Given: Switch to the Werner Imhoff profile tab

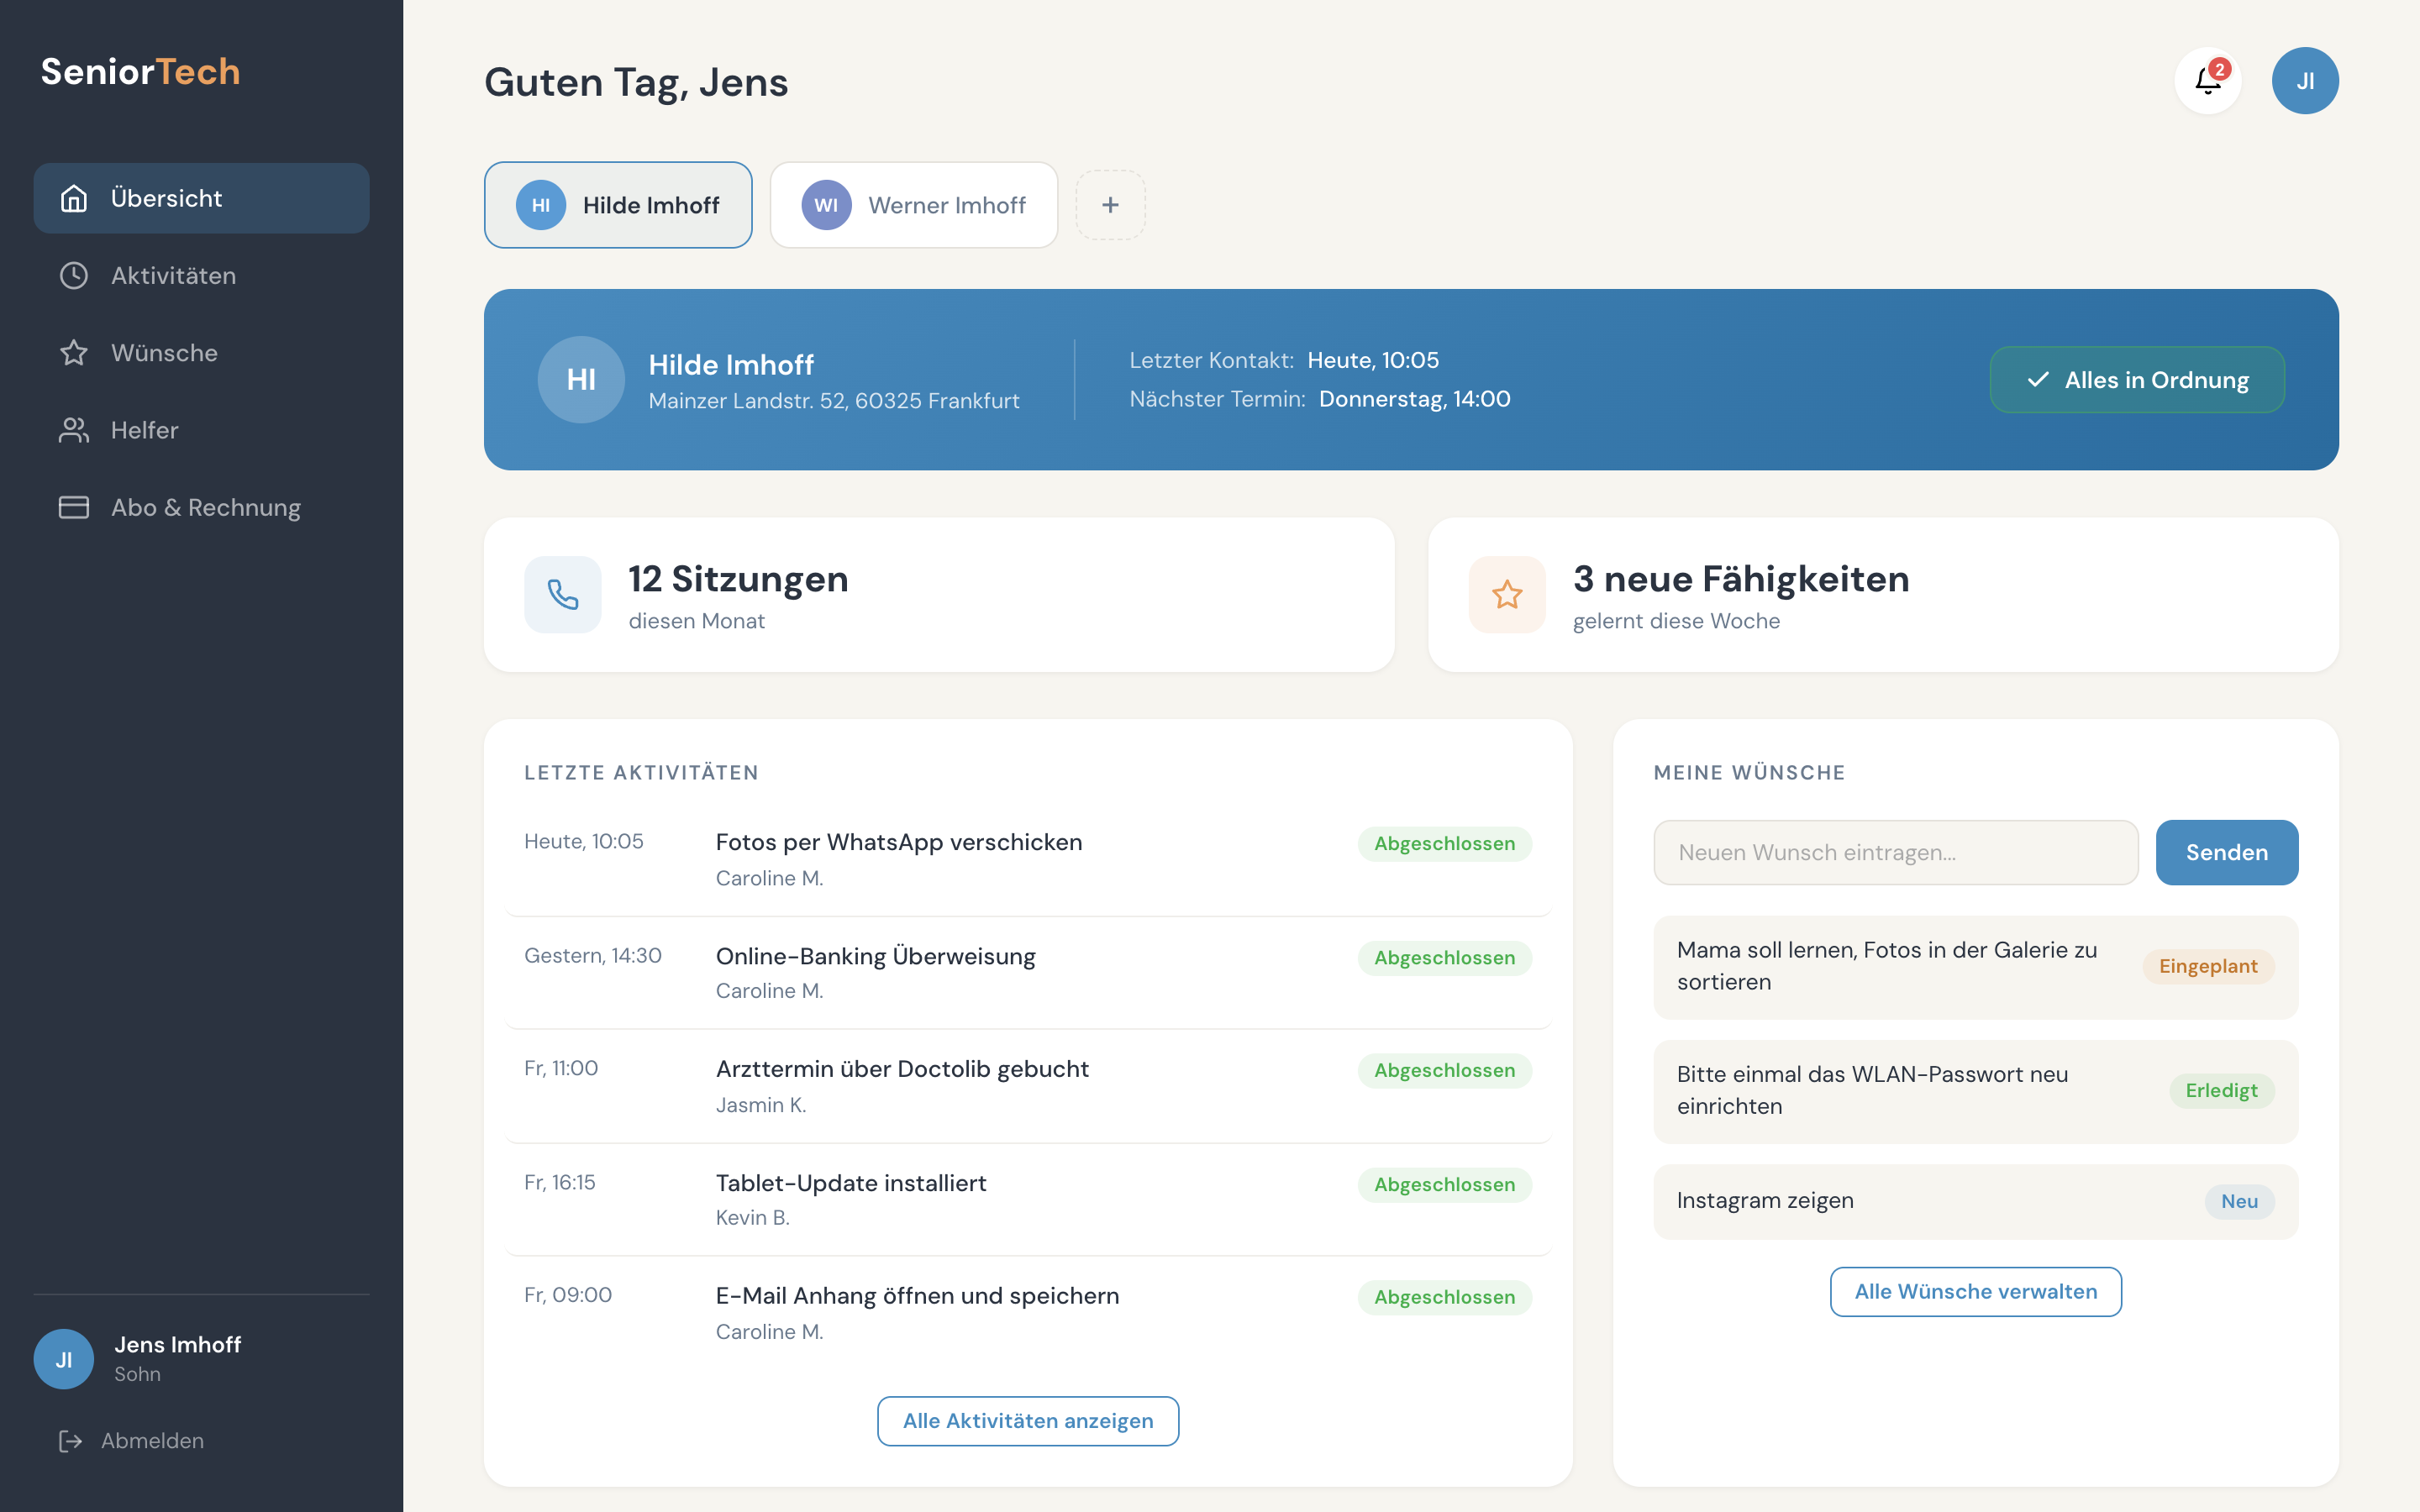Looking at the screenshot, I should [x=913, y=204].
